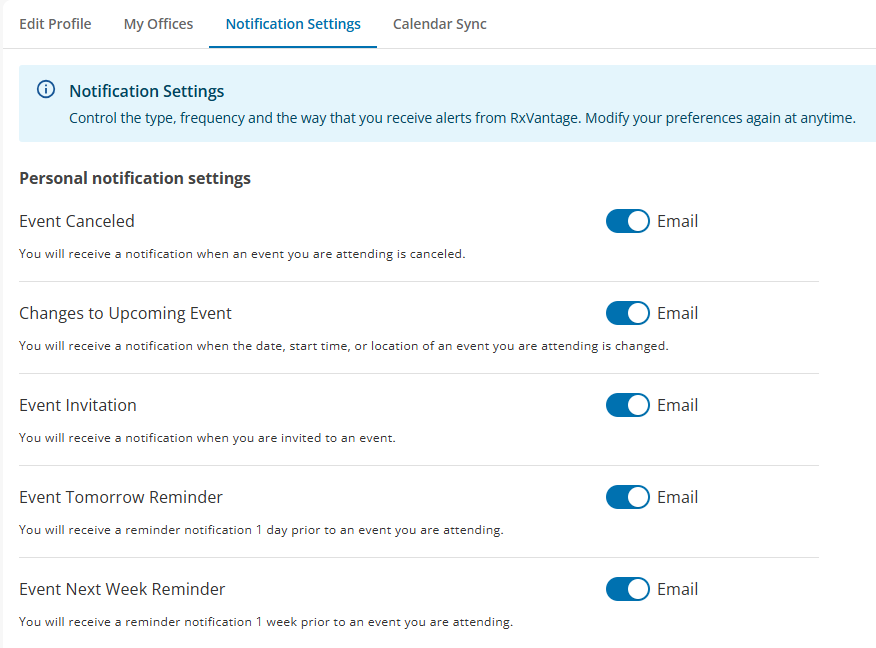The width and height of the screenshot is (876, 648).
Task: Select the Notification Settings tab
Action: click(x=292, y=23)
